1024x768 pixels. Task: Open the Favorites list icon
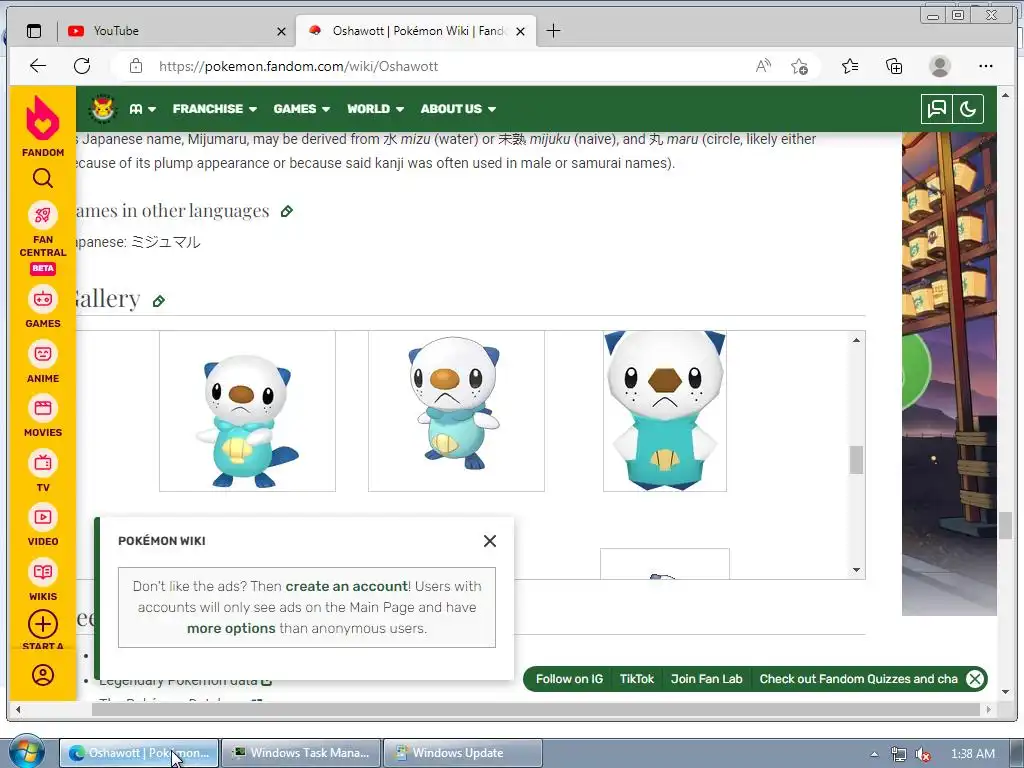(850, 66)
